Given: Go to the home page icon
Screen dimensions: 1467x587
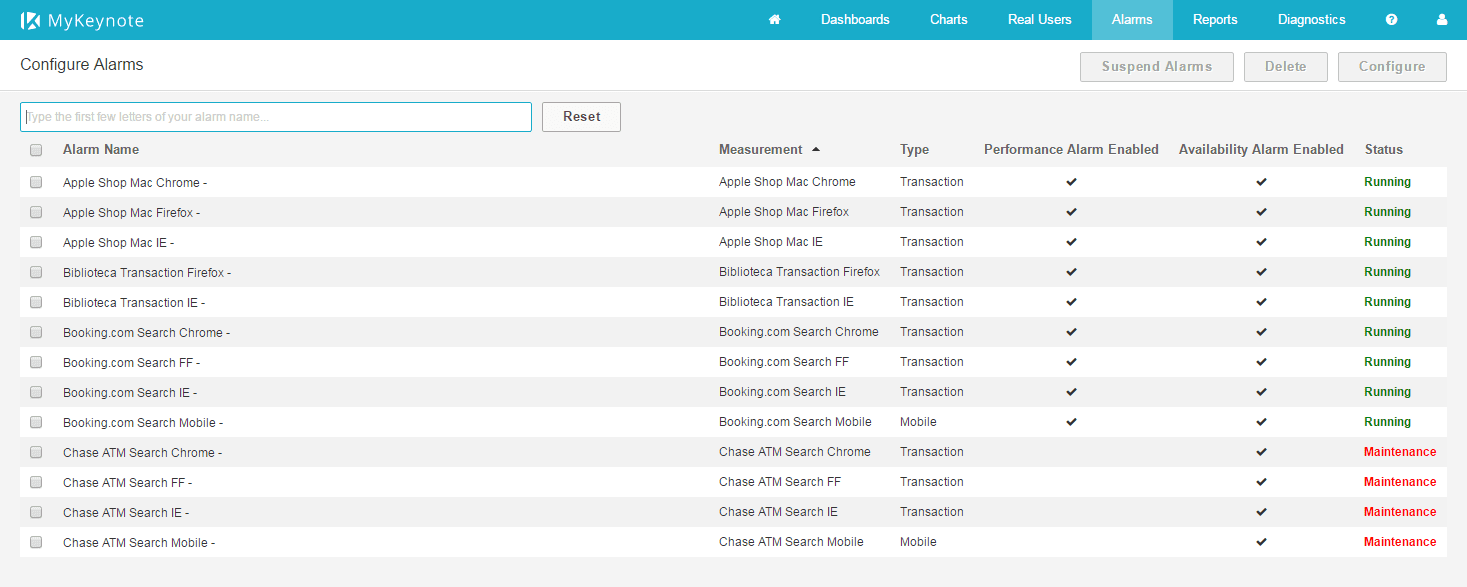Looking at the screenshot, I should (x=774, y=20).
